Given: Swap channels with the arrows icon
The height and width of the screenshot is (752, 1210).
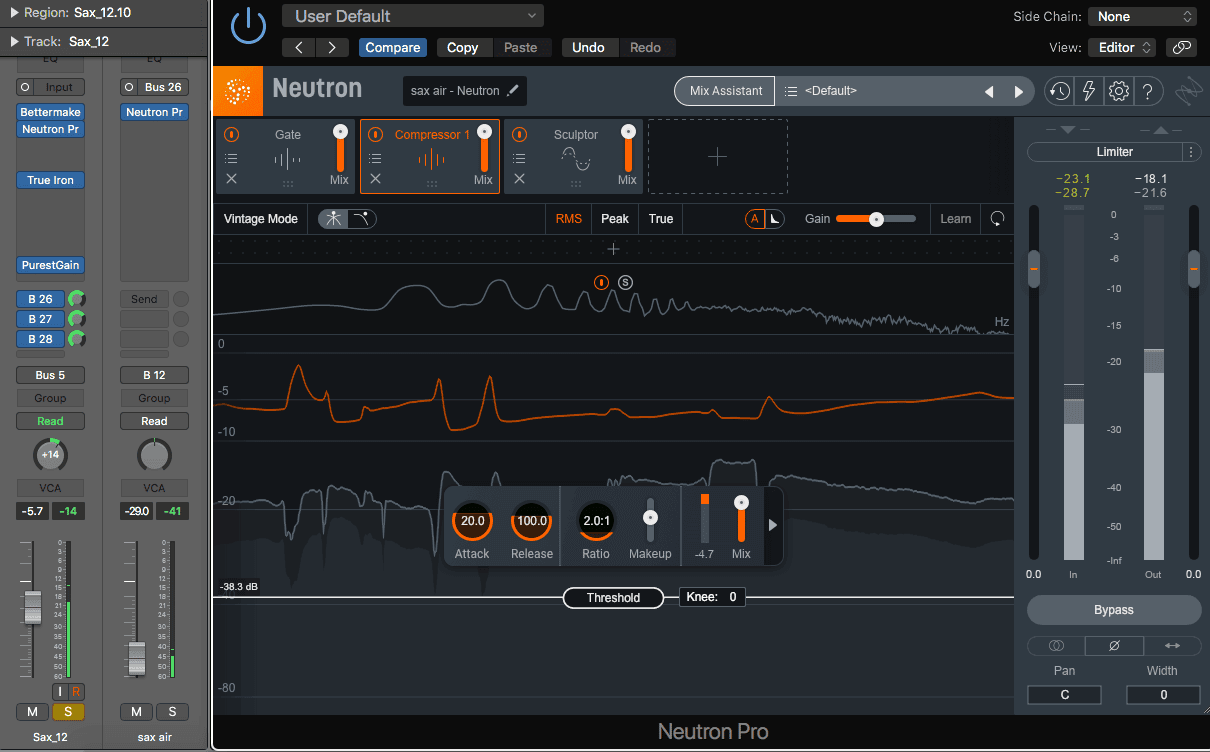Looking at the screenshot, I should tap(1172, 645).
